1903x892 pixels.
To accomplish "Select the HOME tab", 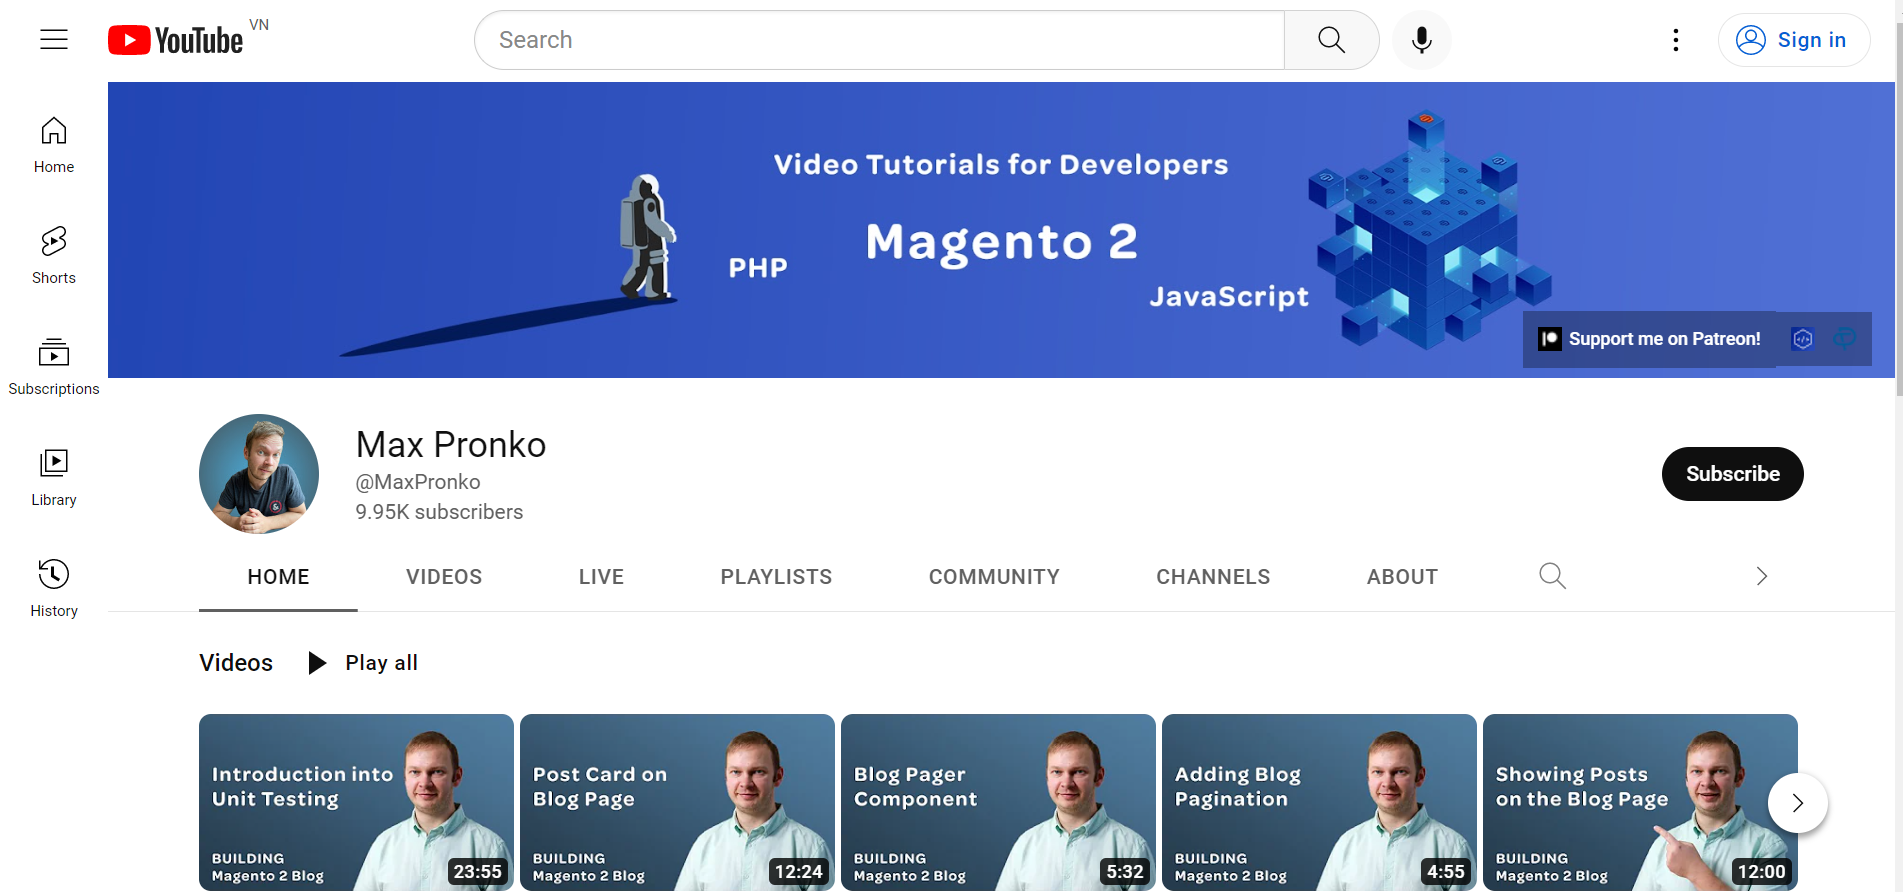I will click(x=278, y=577).
